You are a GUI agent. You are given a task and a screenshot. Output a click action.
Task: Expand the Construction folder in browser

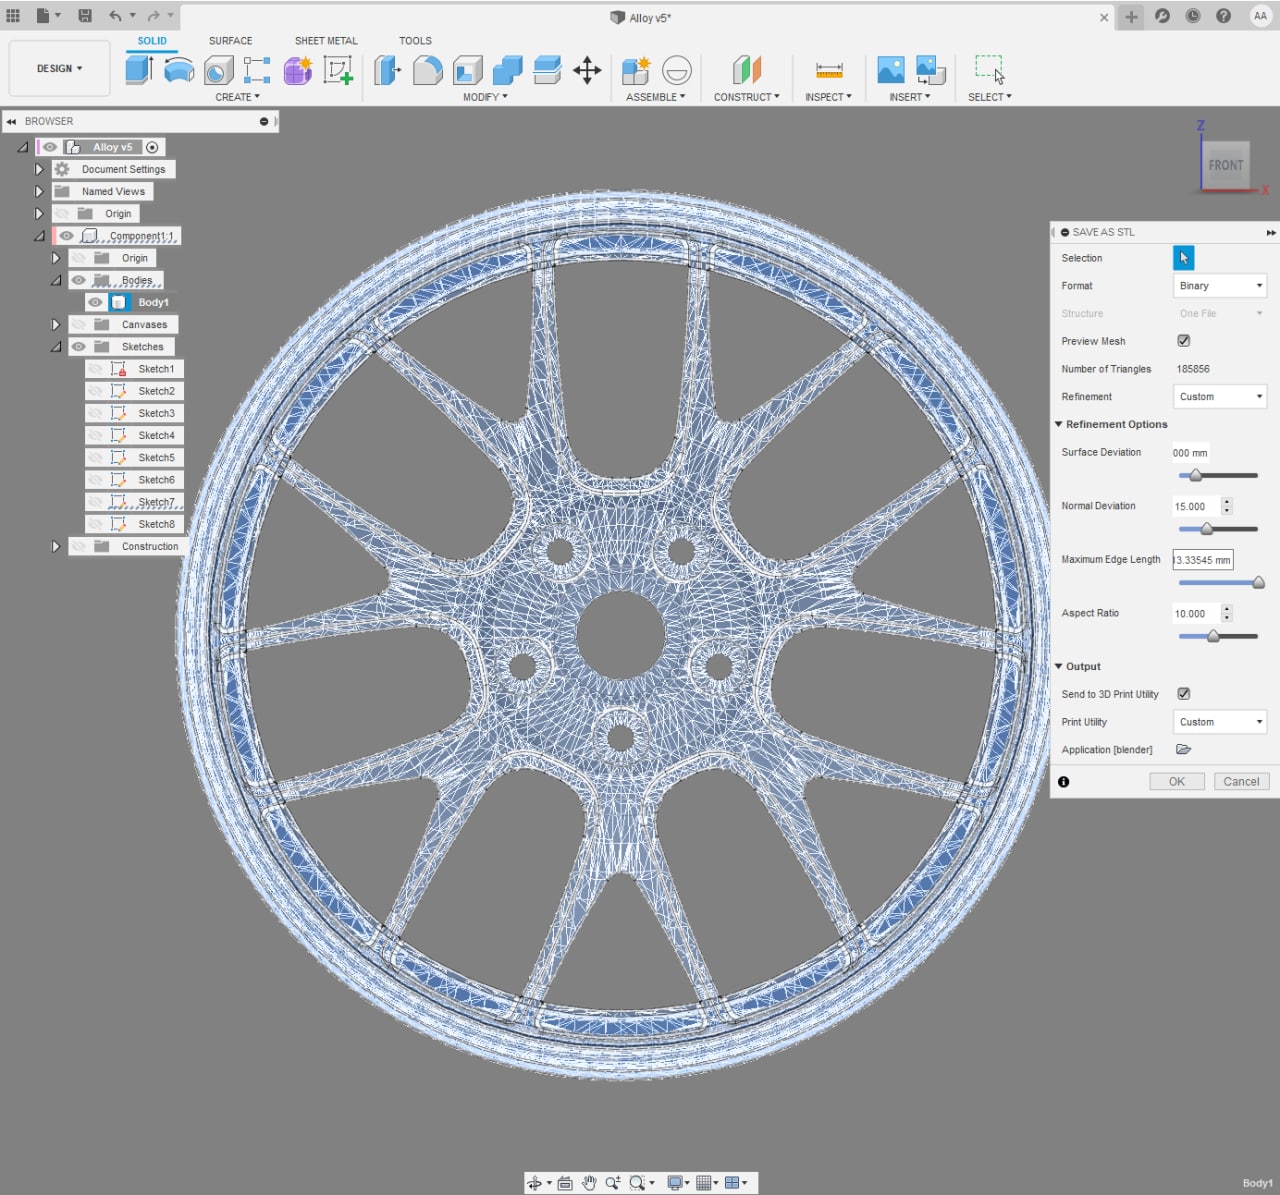click(x=56, y=546)
